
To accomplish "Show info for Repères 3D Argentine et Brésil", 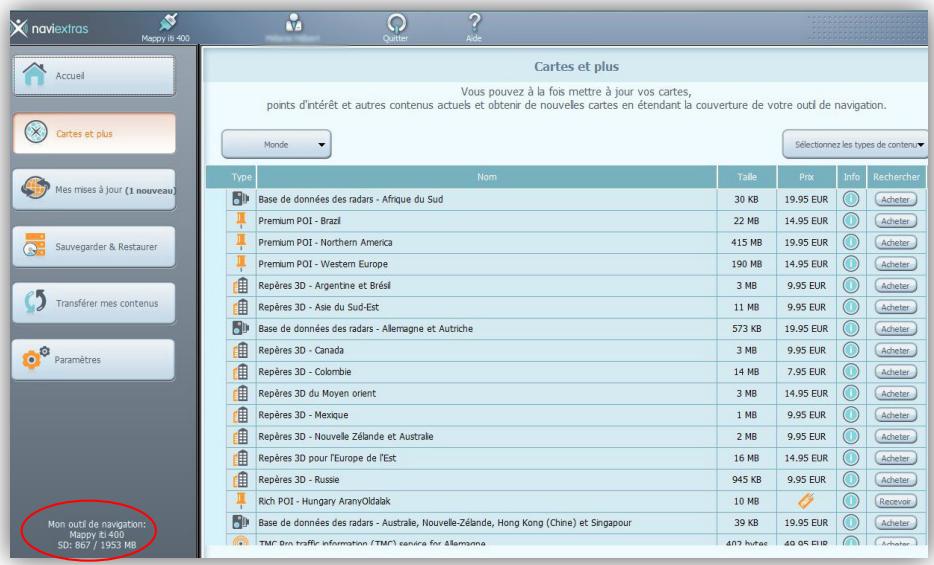I will [x=851, y=285].
